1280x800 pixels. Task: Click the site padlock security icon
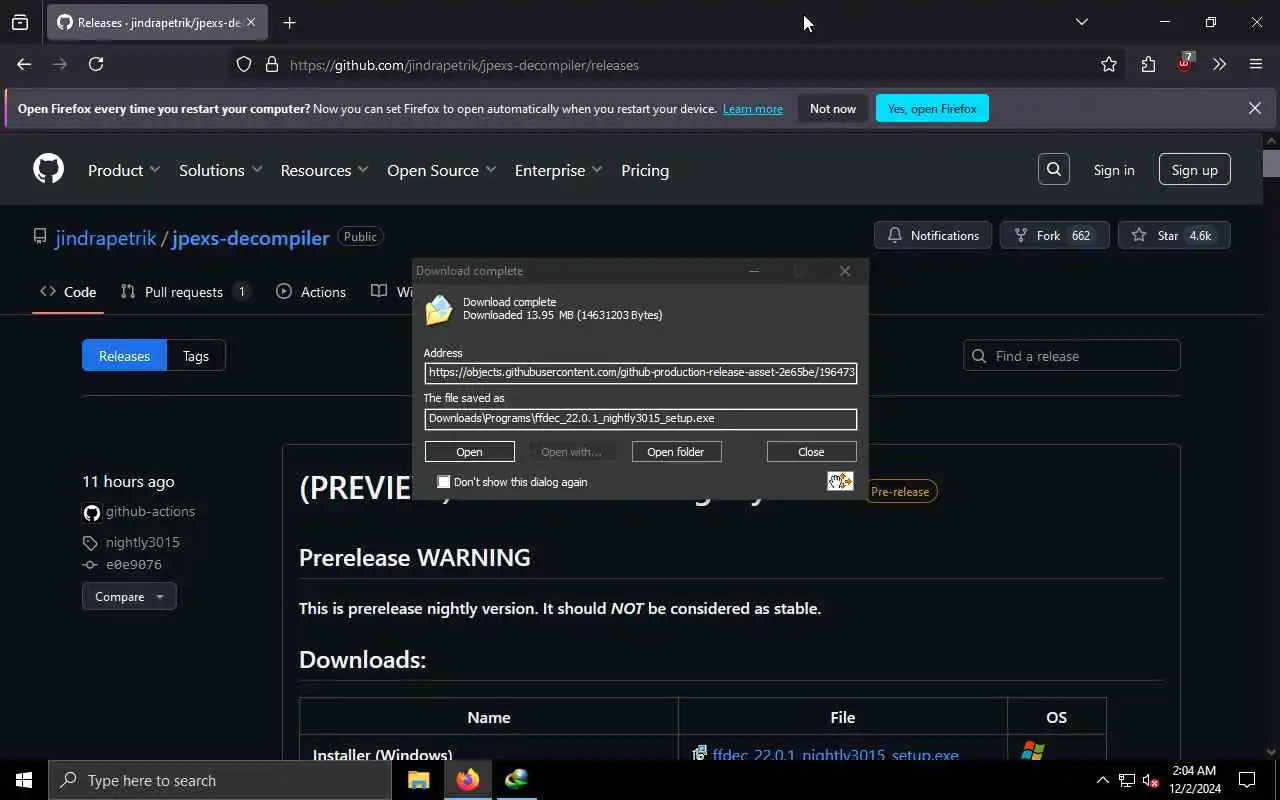pos(271,64)
